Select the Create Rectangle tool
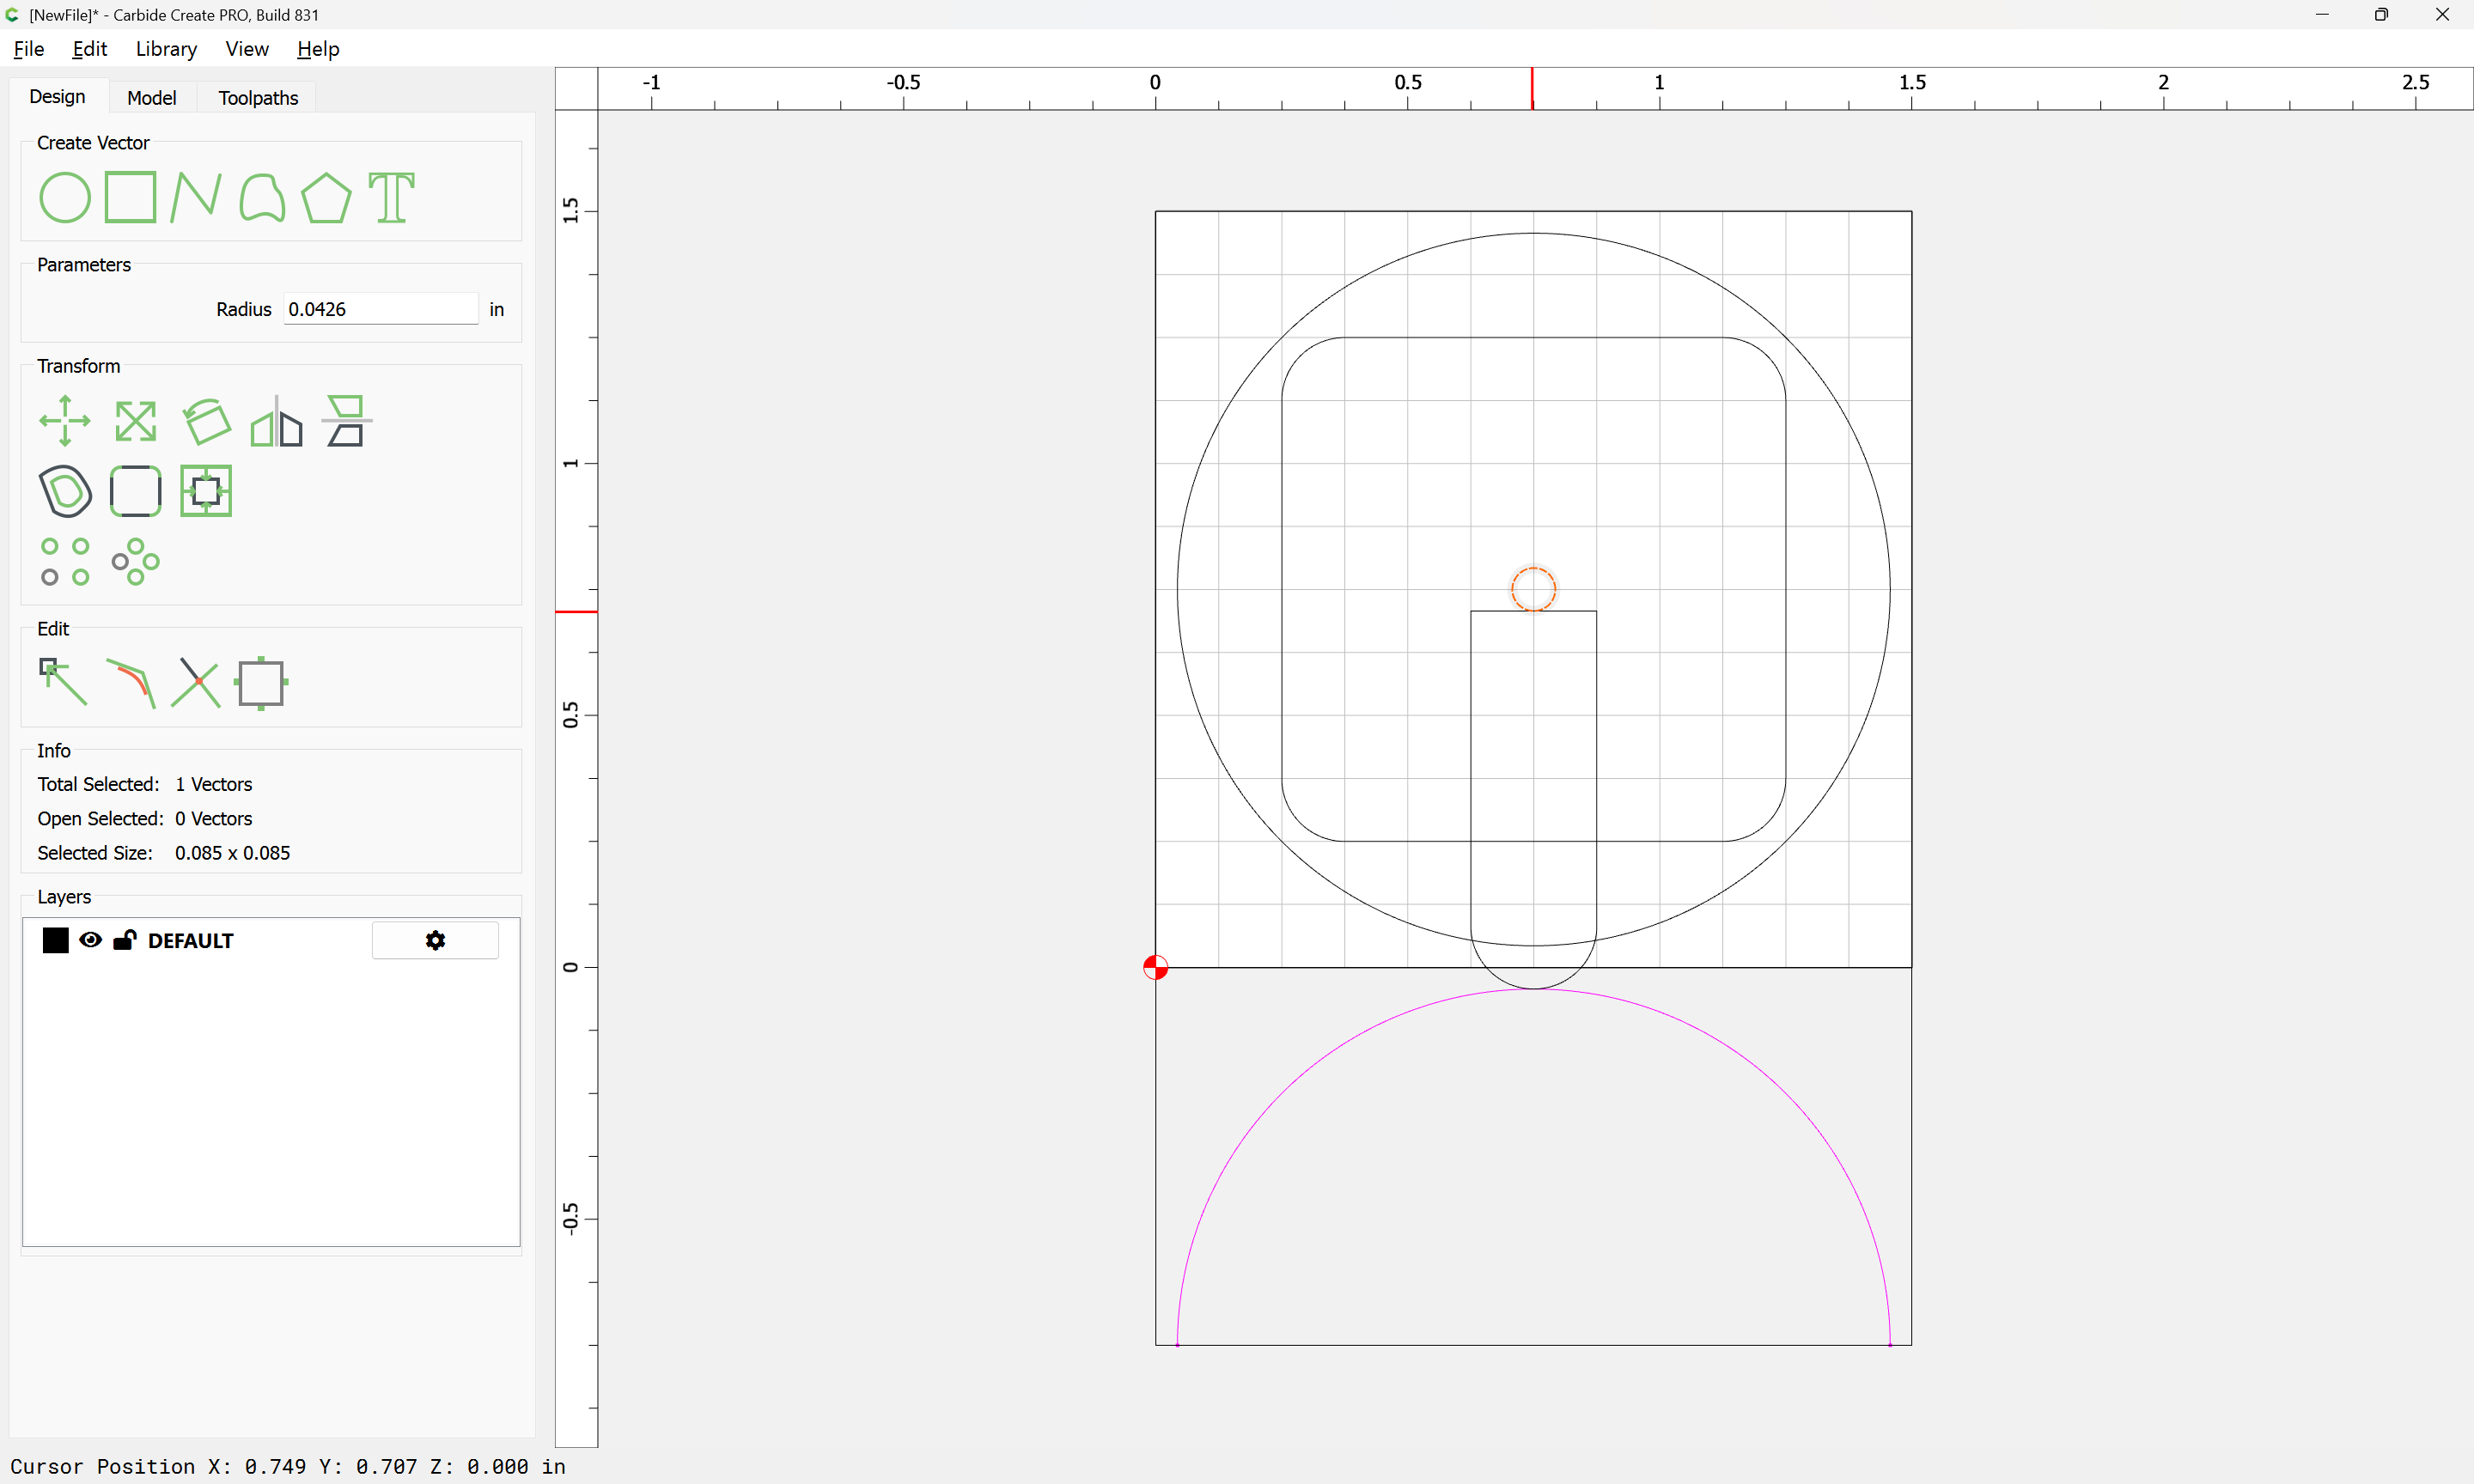2474x1484 pixels. (130, 197)
